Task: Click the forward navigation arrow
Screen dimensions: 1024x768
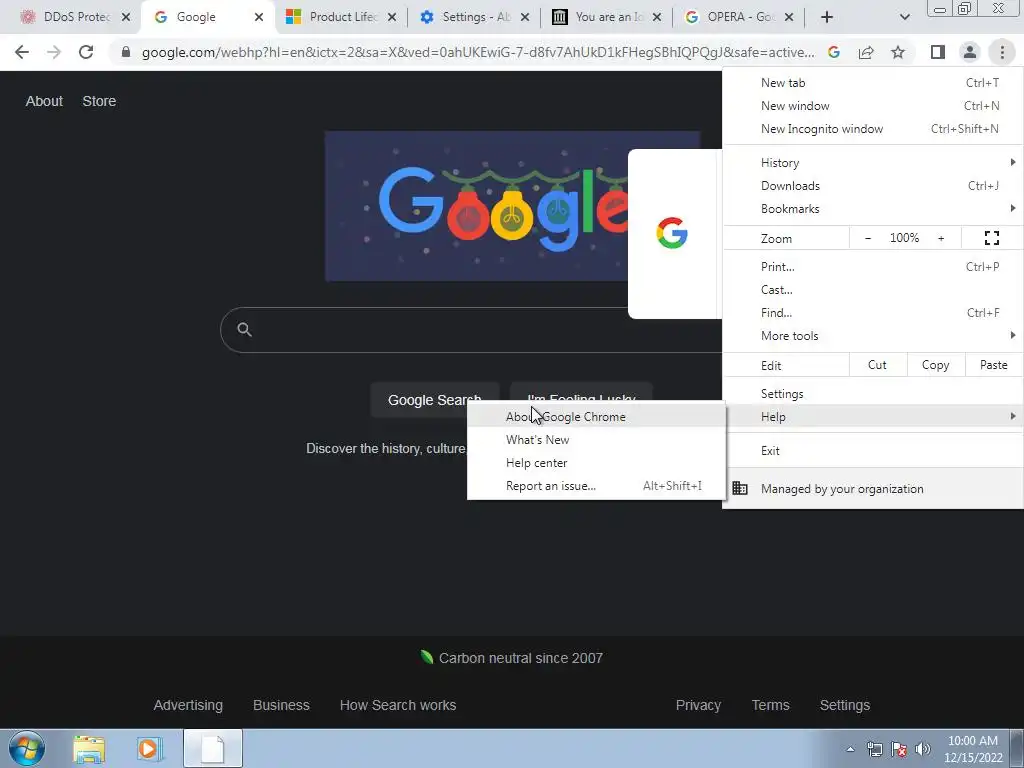Action: (x=54, y=52)
